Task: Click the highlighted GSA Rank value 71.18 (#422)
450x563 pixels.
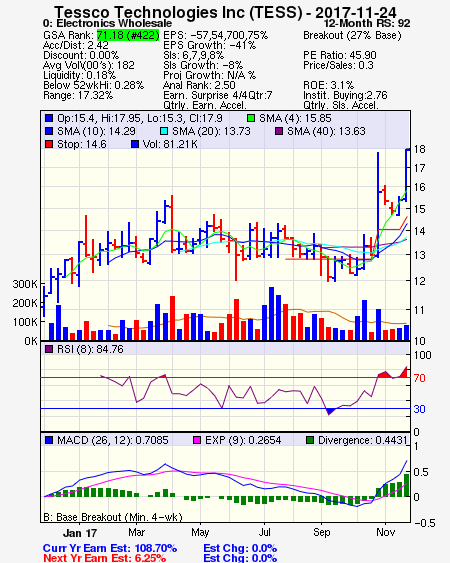Action: pos(128,35)
